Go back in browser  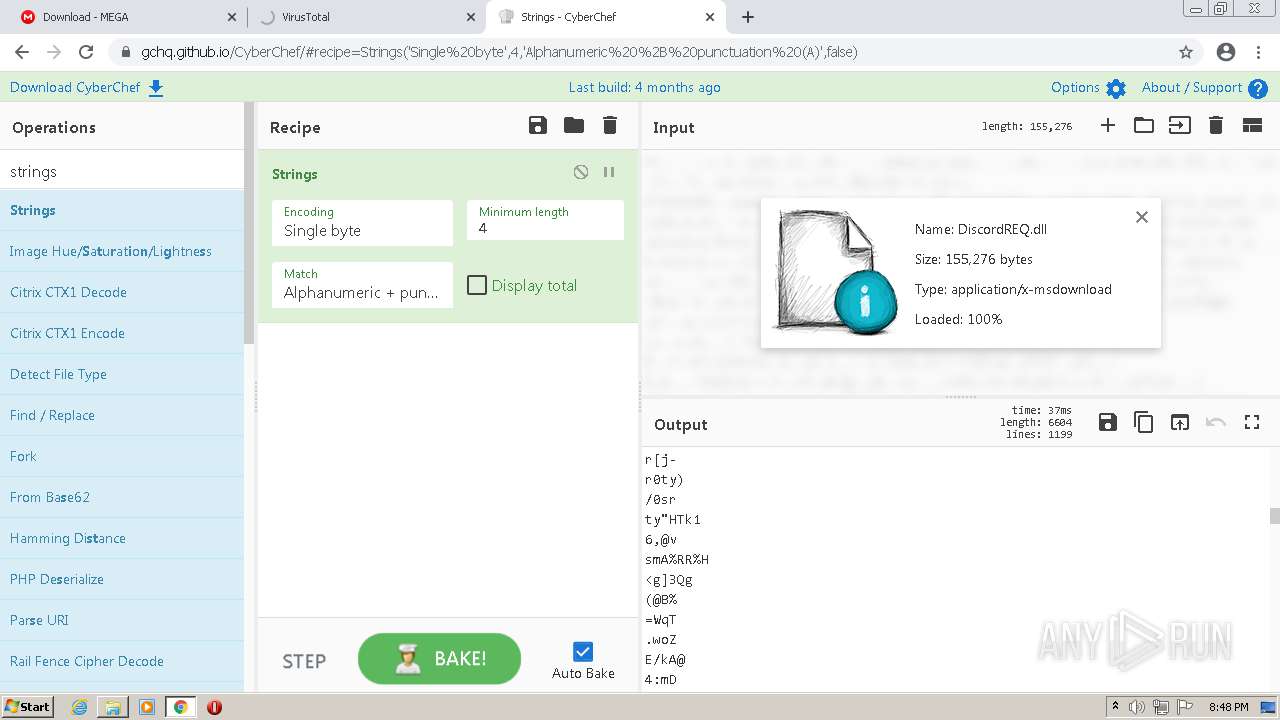point(22,52)
